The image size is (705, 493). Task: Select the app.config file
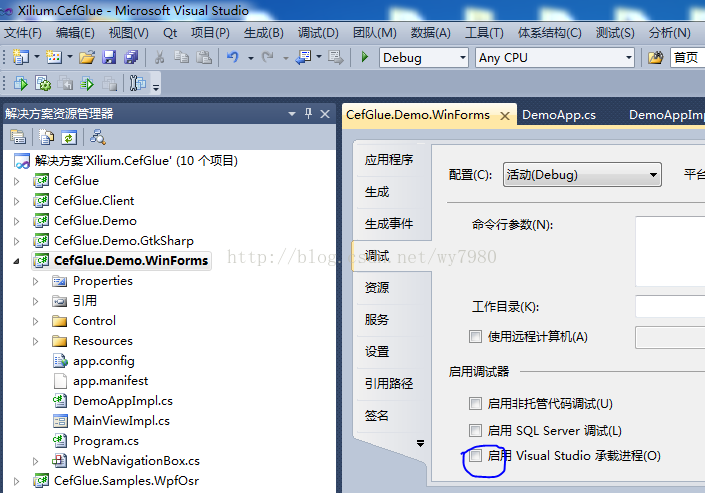point(104,361)
